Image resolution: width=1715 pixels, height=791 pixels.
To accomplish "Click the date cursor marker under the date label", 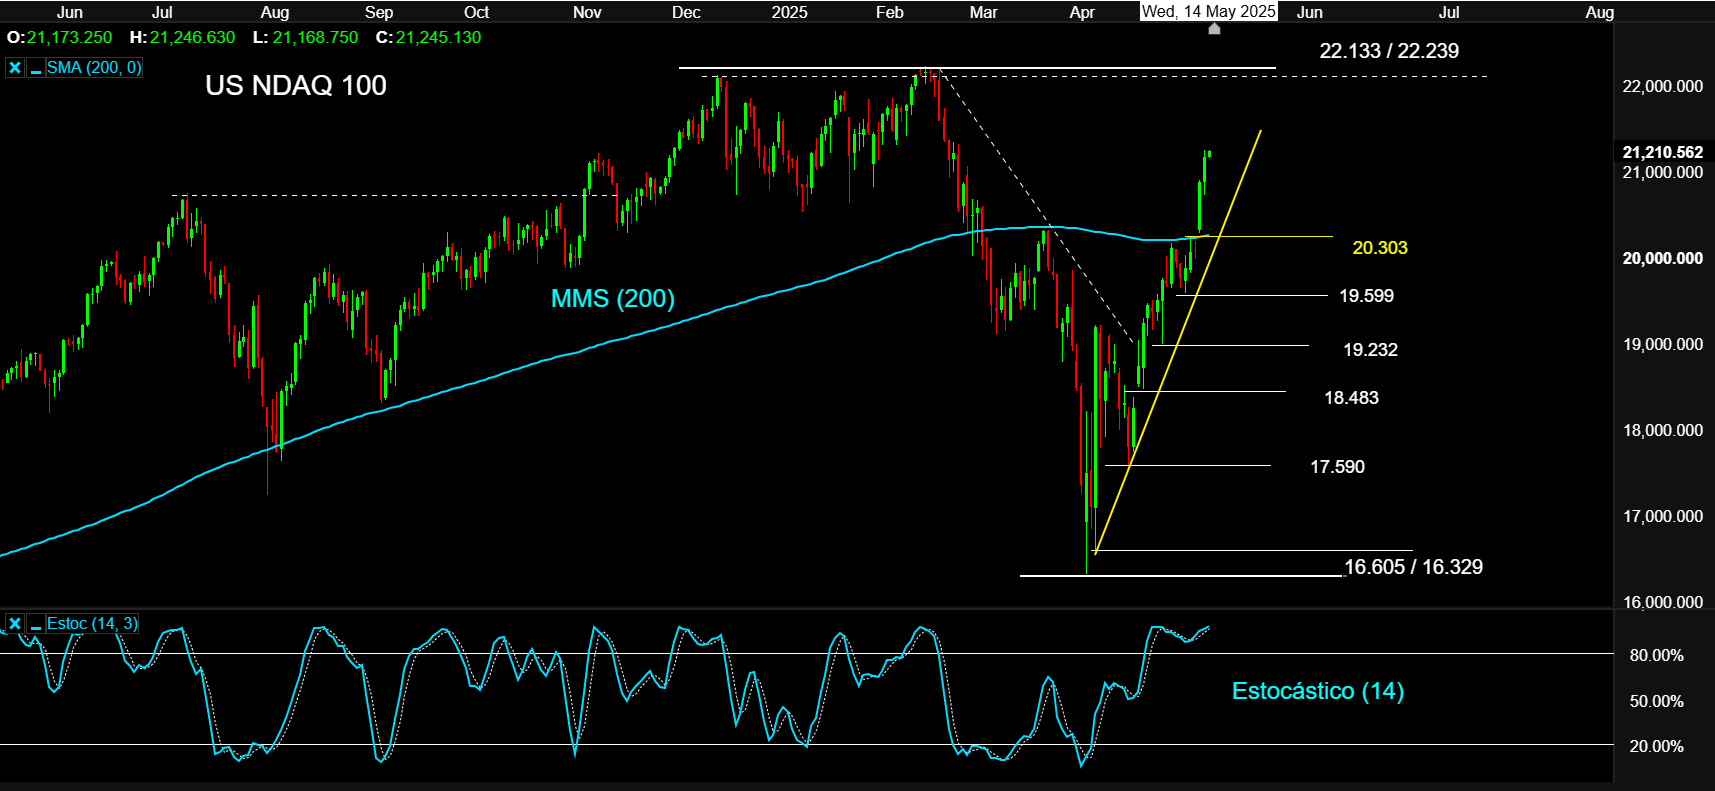I will click(x=1214, y=29).
